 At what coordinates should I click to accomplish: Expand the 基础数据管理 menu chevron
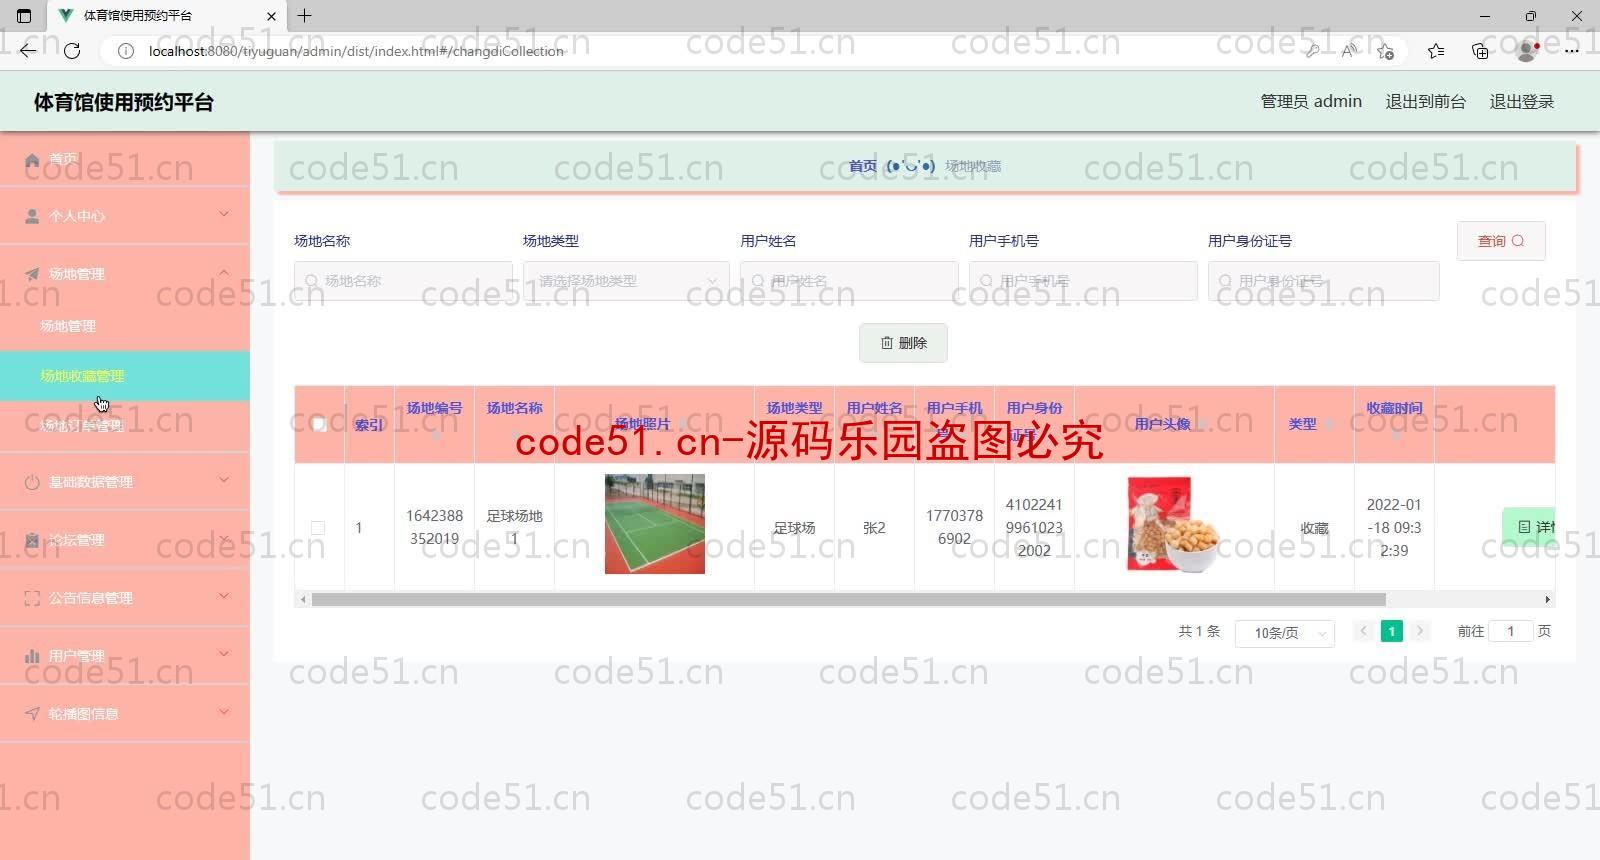(x=224, y=480)
